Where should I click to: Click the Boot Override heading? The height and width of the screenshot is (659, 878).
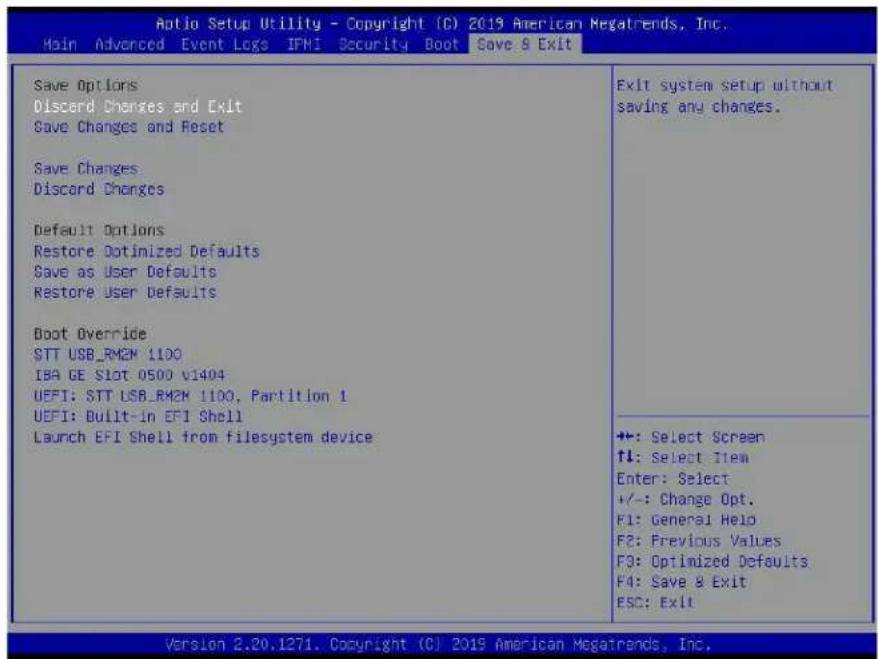[90, 334]
